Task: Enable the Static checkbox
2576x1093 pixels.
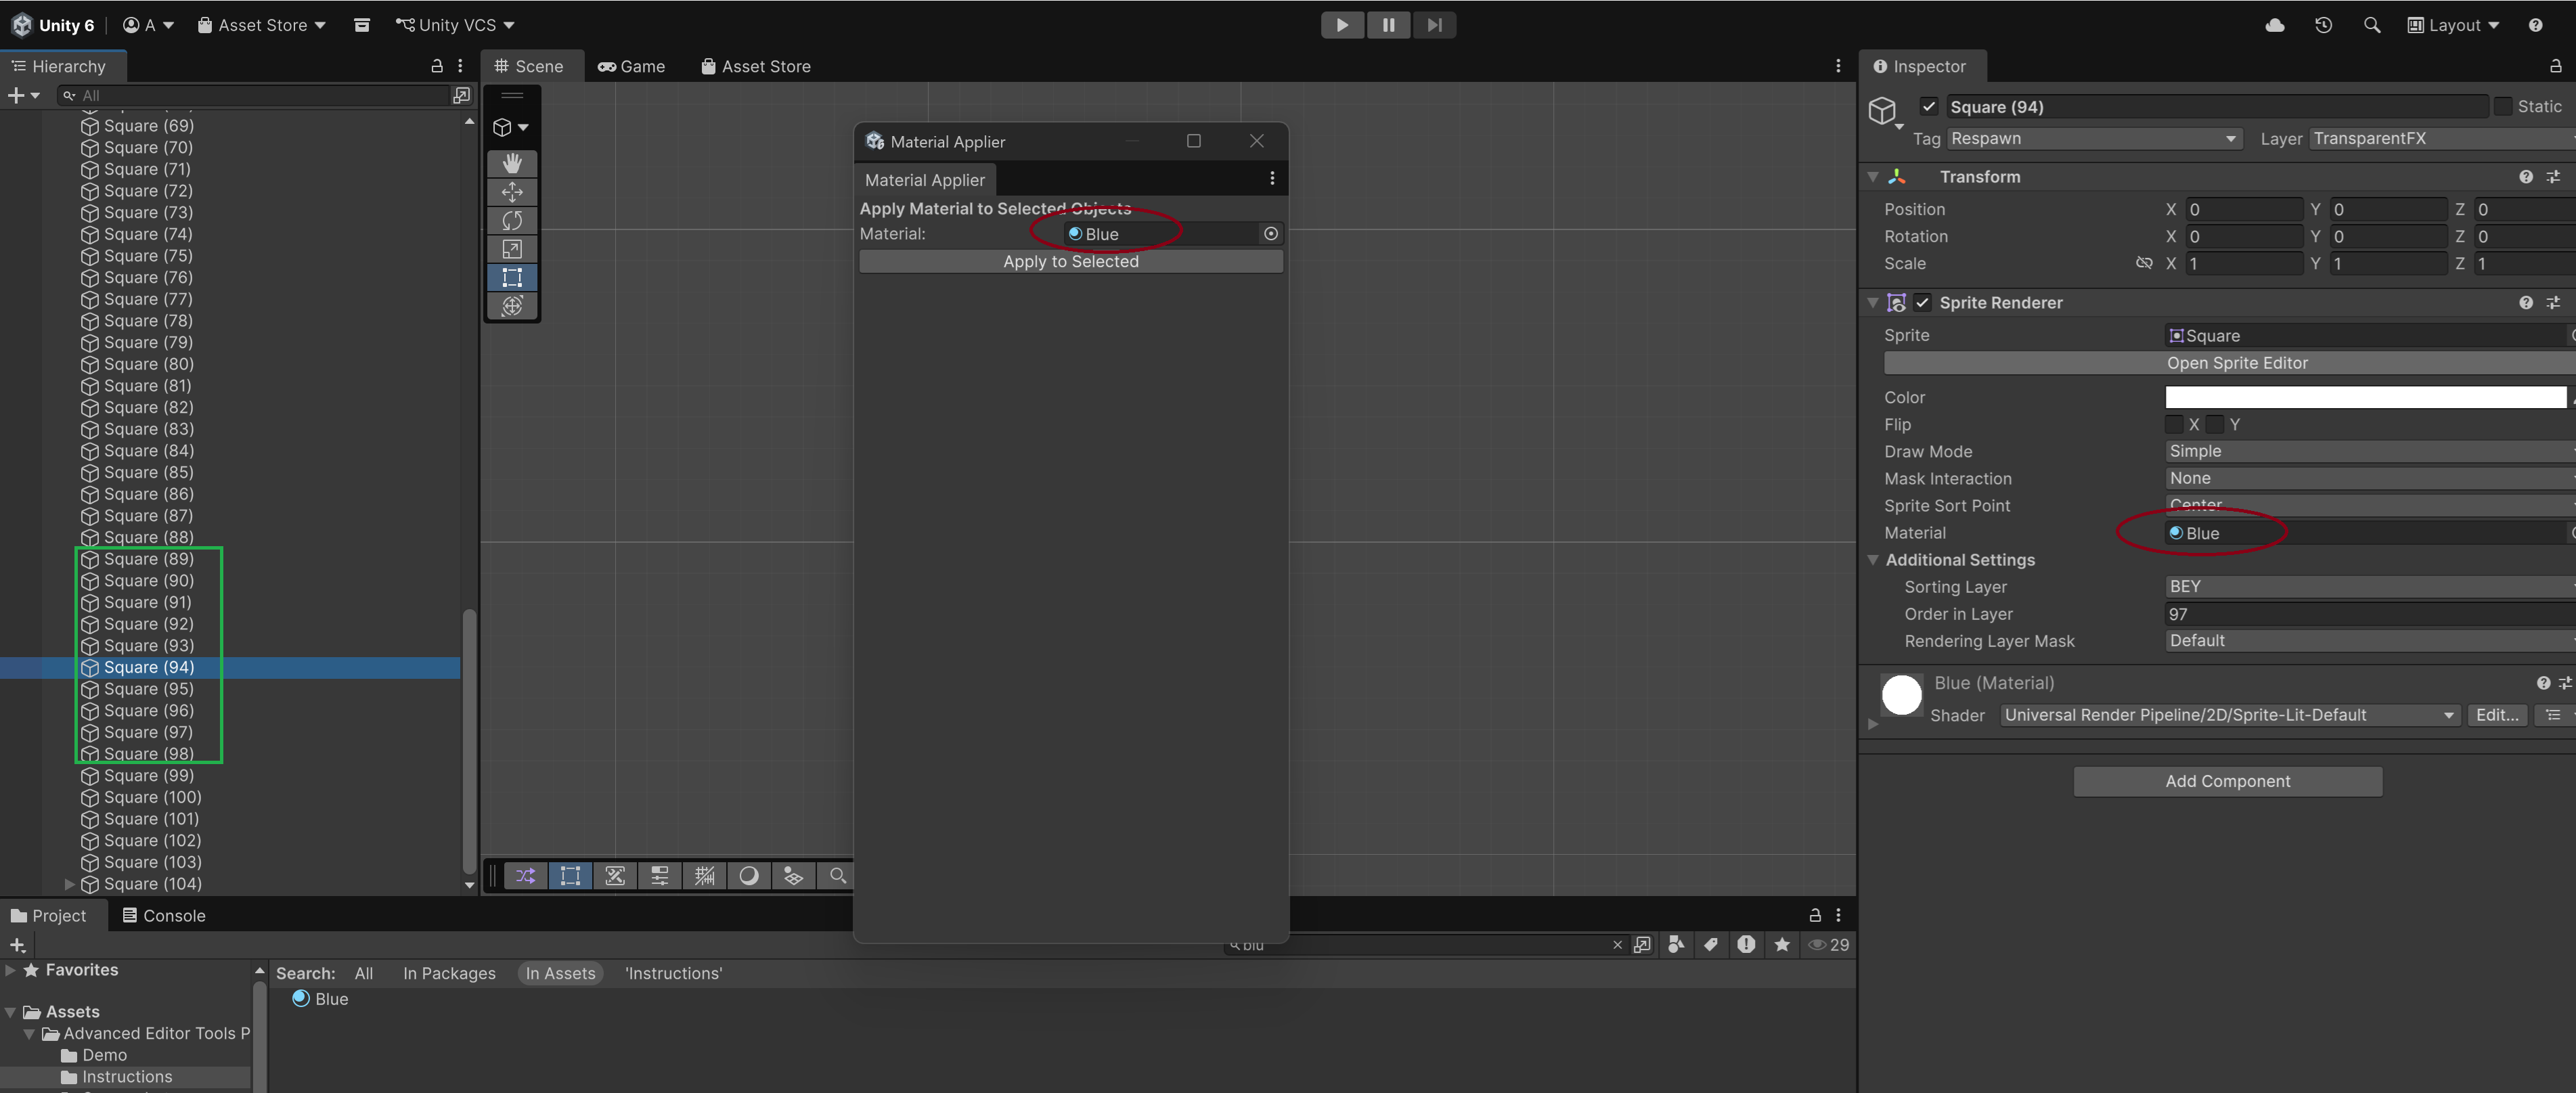Action: 2502,106
